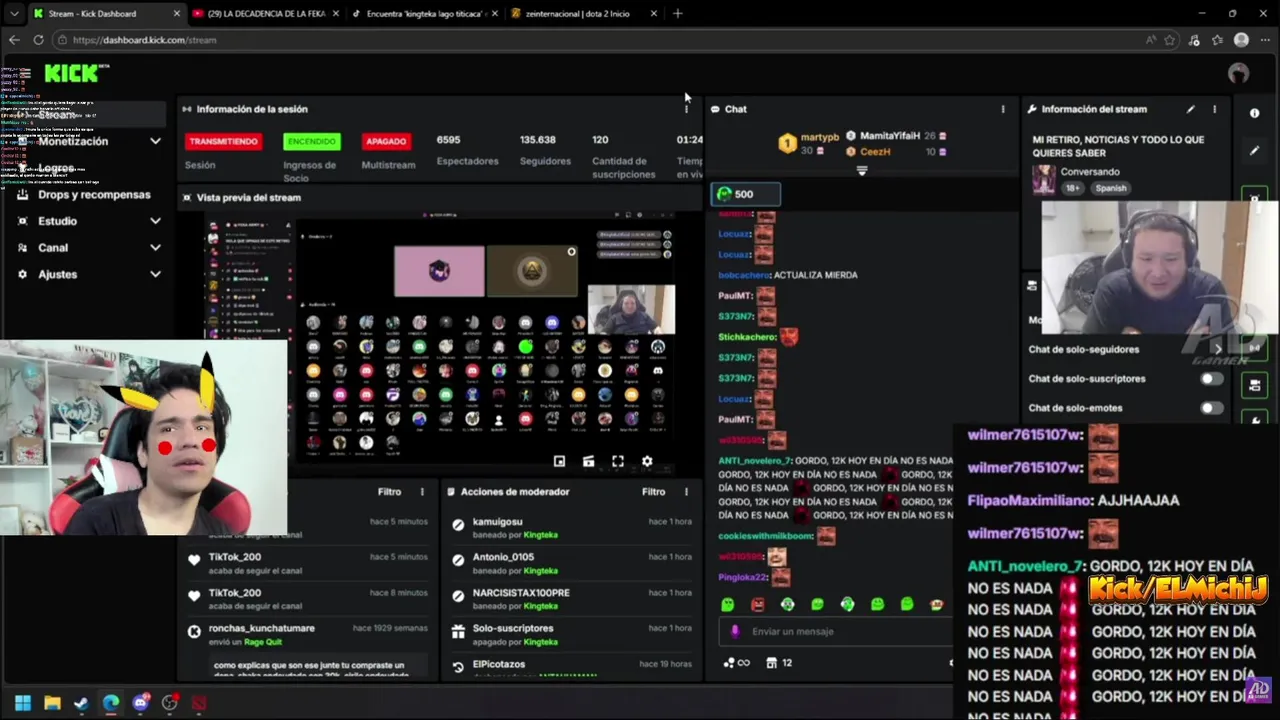Open Kingteka link under kamuigosu ban
1280x720 pixels.
tap(540, 535)
